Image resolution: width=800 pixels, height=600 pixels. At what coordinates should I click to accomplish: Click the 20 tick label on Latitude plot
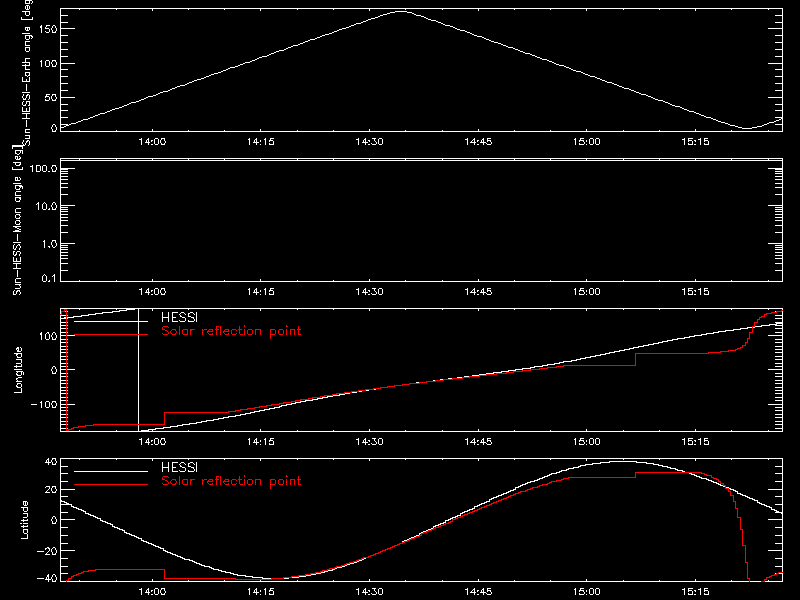point(51,490)
